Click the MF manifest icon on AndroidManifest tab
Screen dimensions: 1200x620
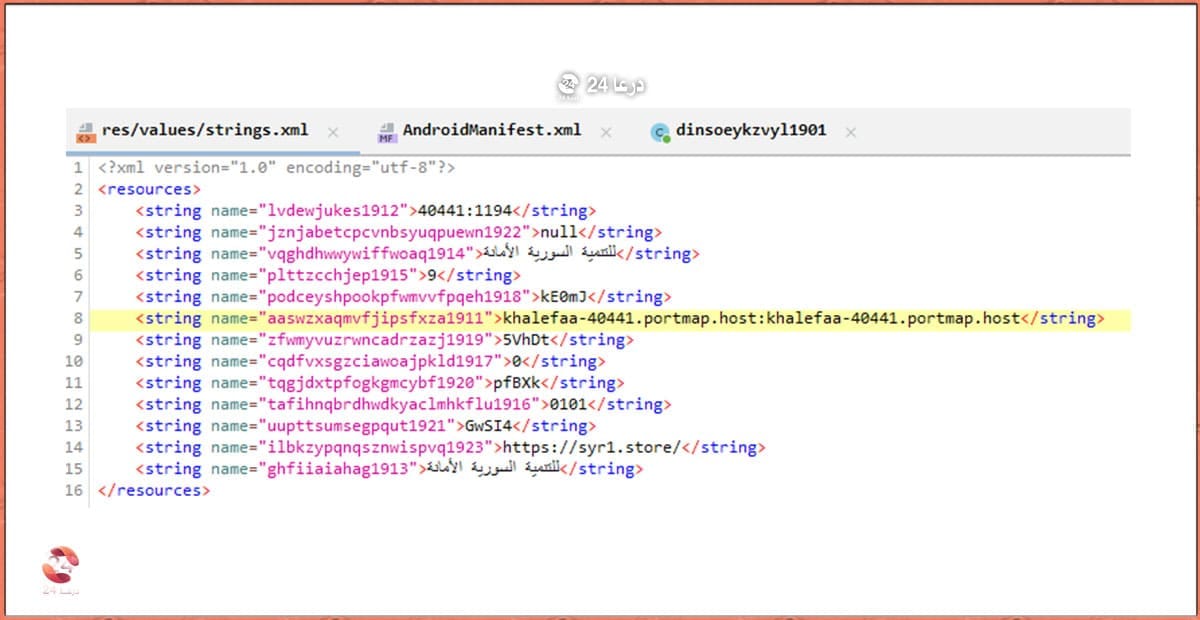point(388,132)
